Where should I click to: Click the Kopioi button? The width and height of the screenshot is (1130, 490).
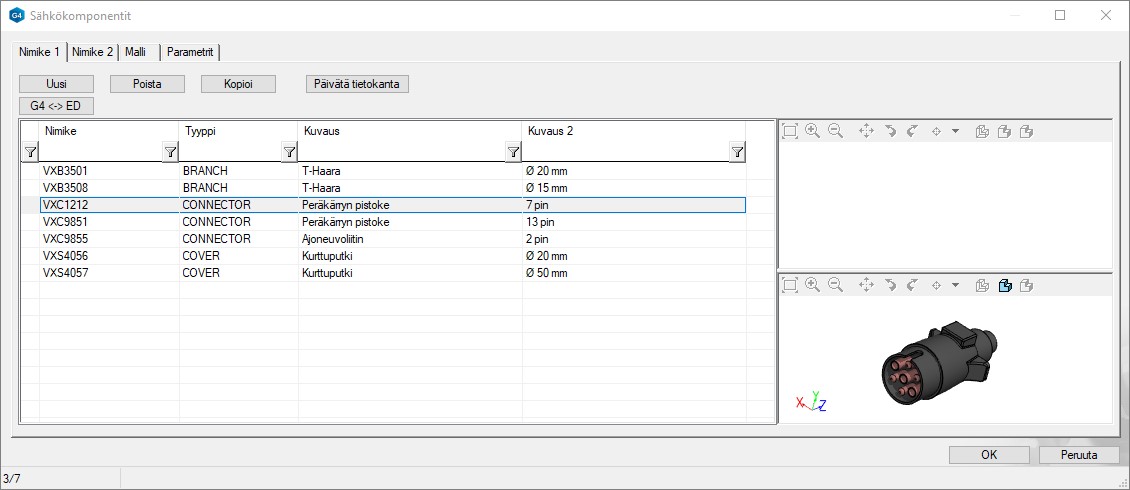(238, 84)
